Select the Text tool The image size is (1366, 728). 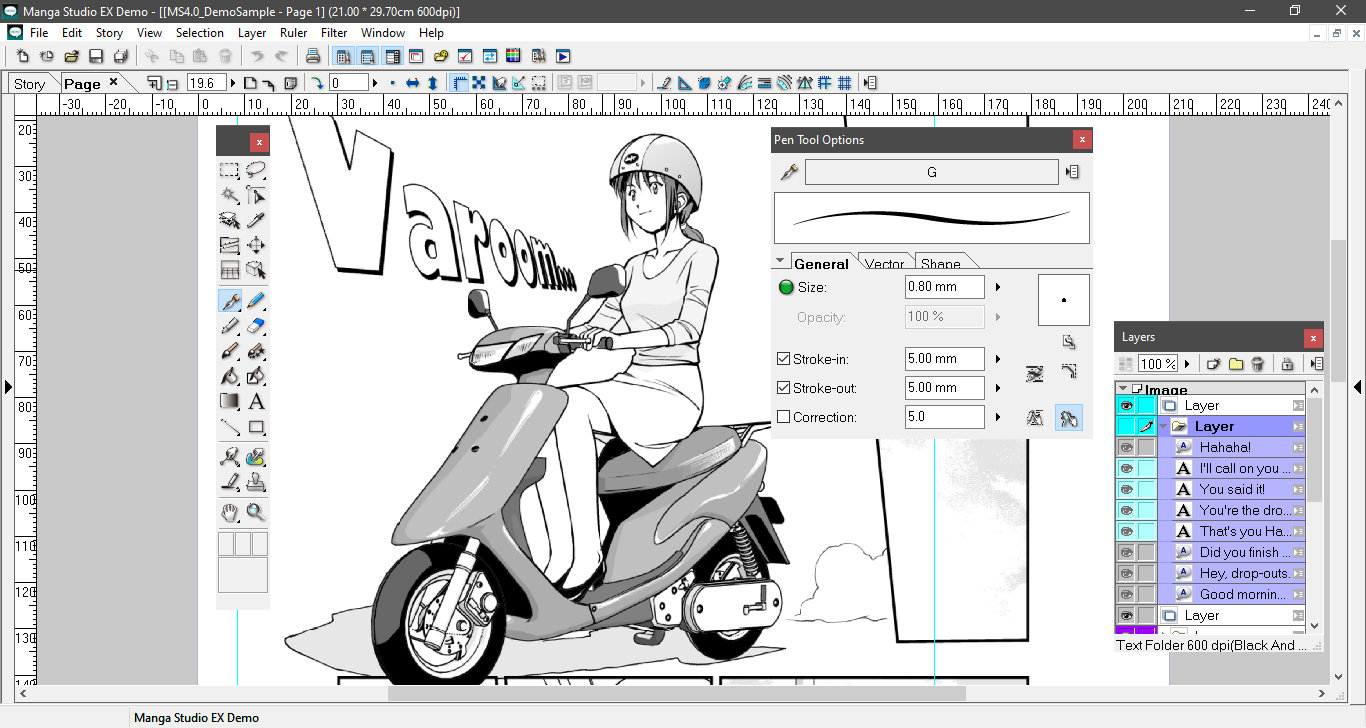pyautogui.click(x=256, y=402)
